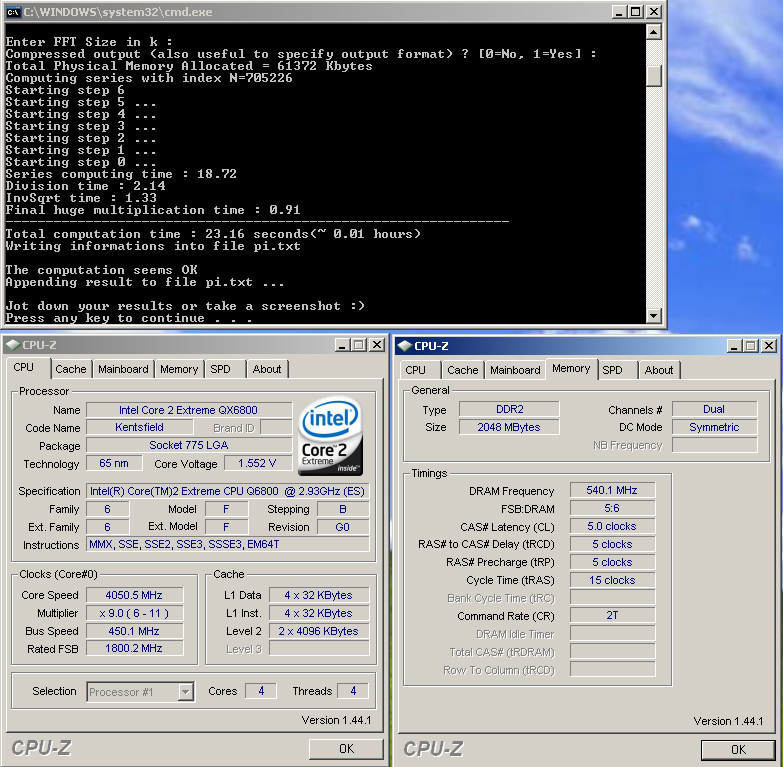Click the DRAM Frequency 540.1 MHz value
Screen dimensions: 783x767
click(x=612, y=490)
